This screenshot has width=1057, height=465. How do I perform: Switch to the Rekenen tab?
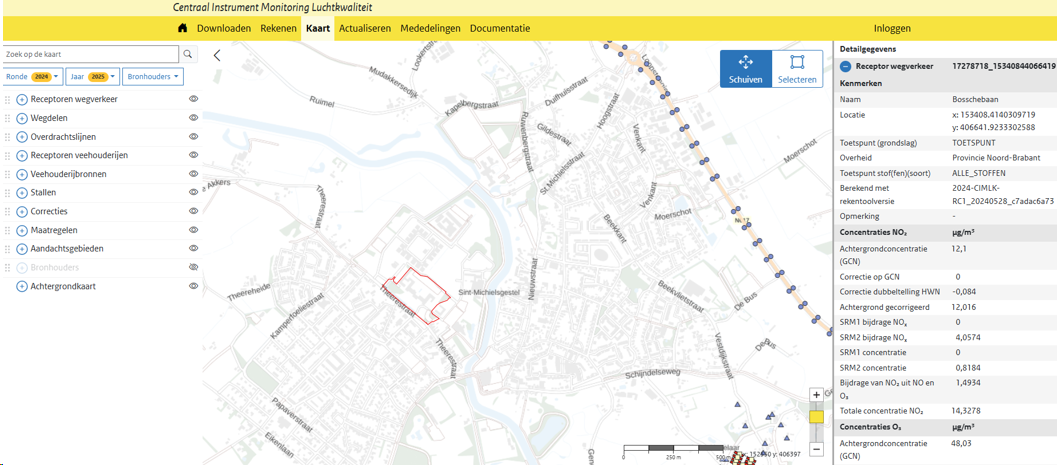278,28
